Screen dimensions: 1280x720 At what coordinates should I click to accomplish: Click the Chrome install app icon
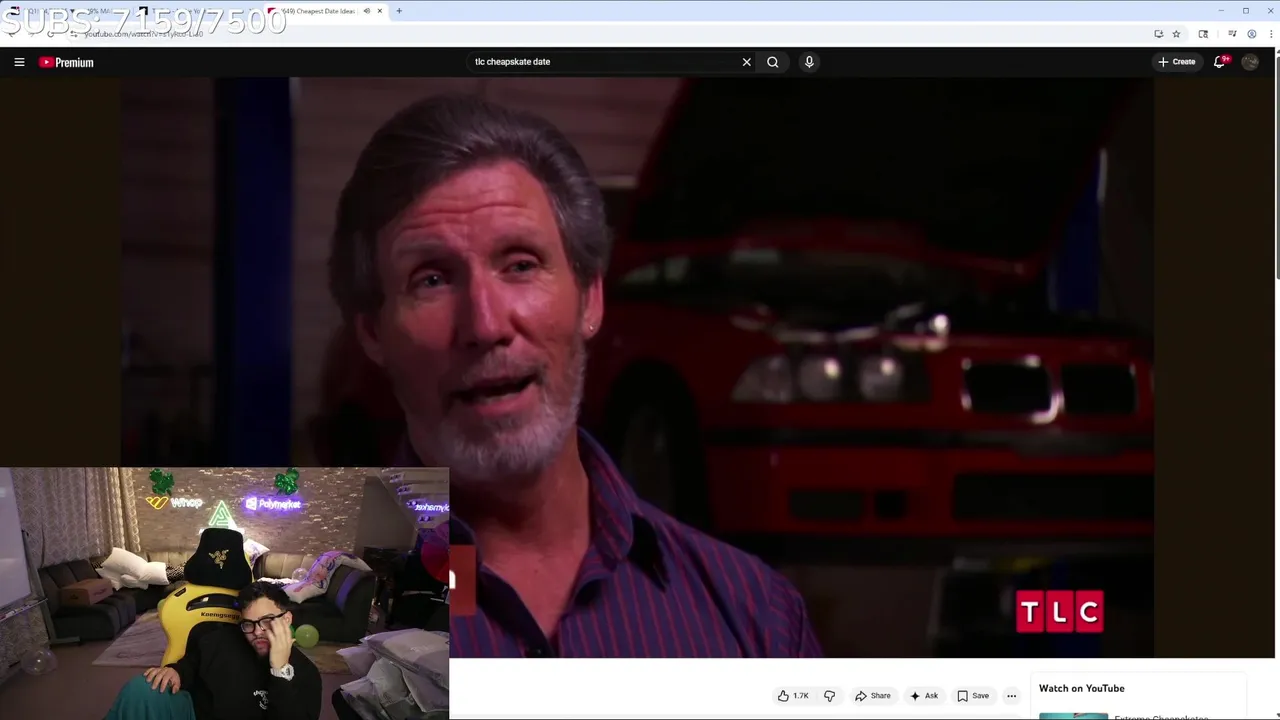coord(1158,34)
